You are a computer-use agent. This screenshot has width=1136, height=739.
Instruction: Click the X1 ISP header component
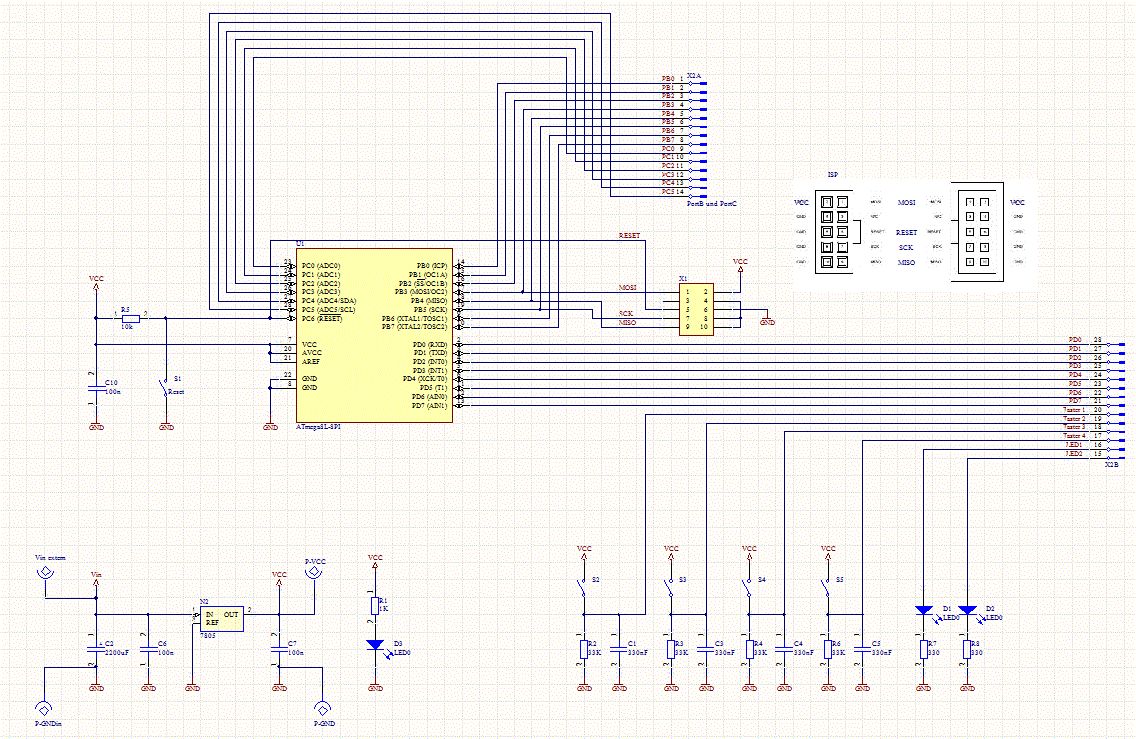coord(696,309)
